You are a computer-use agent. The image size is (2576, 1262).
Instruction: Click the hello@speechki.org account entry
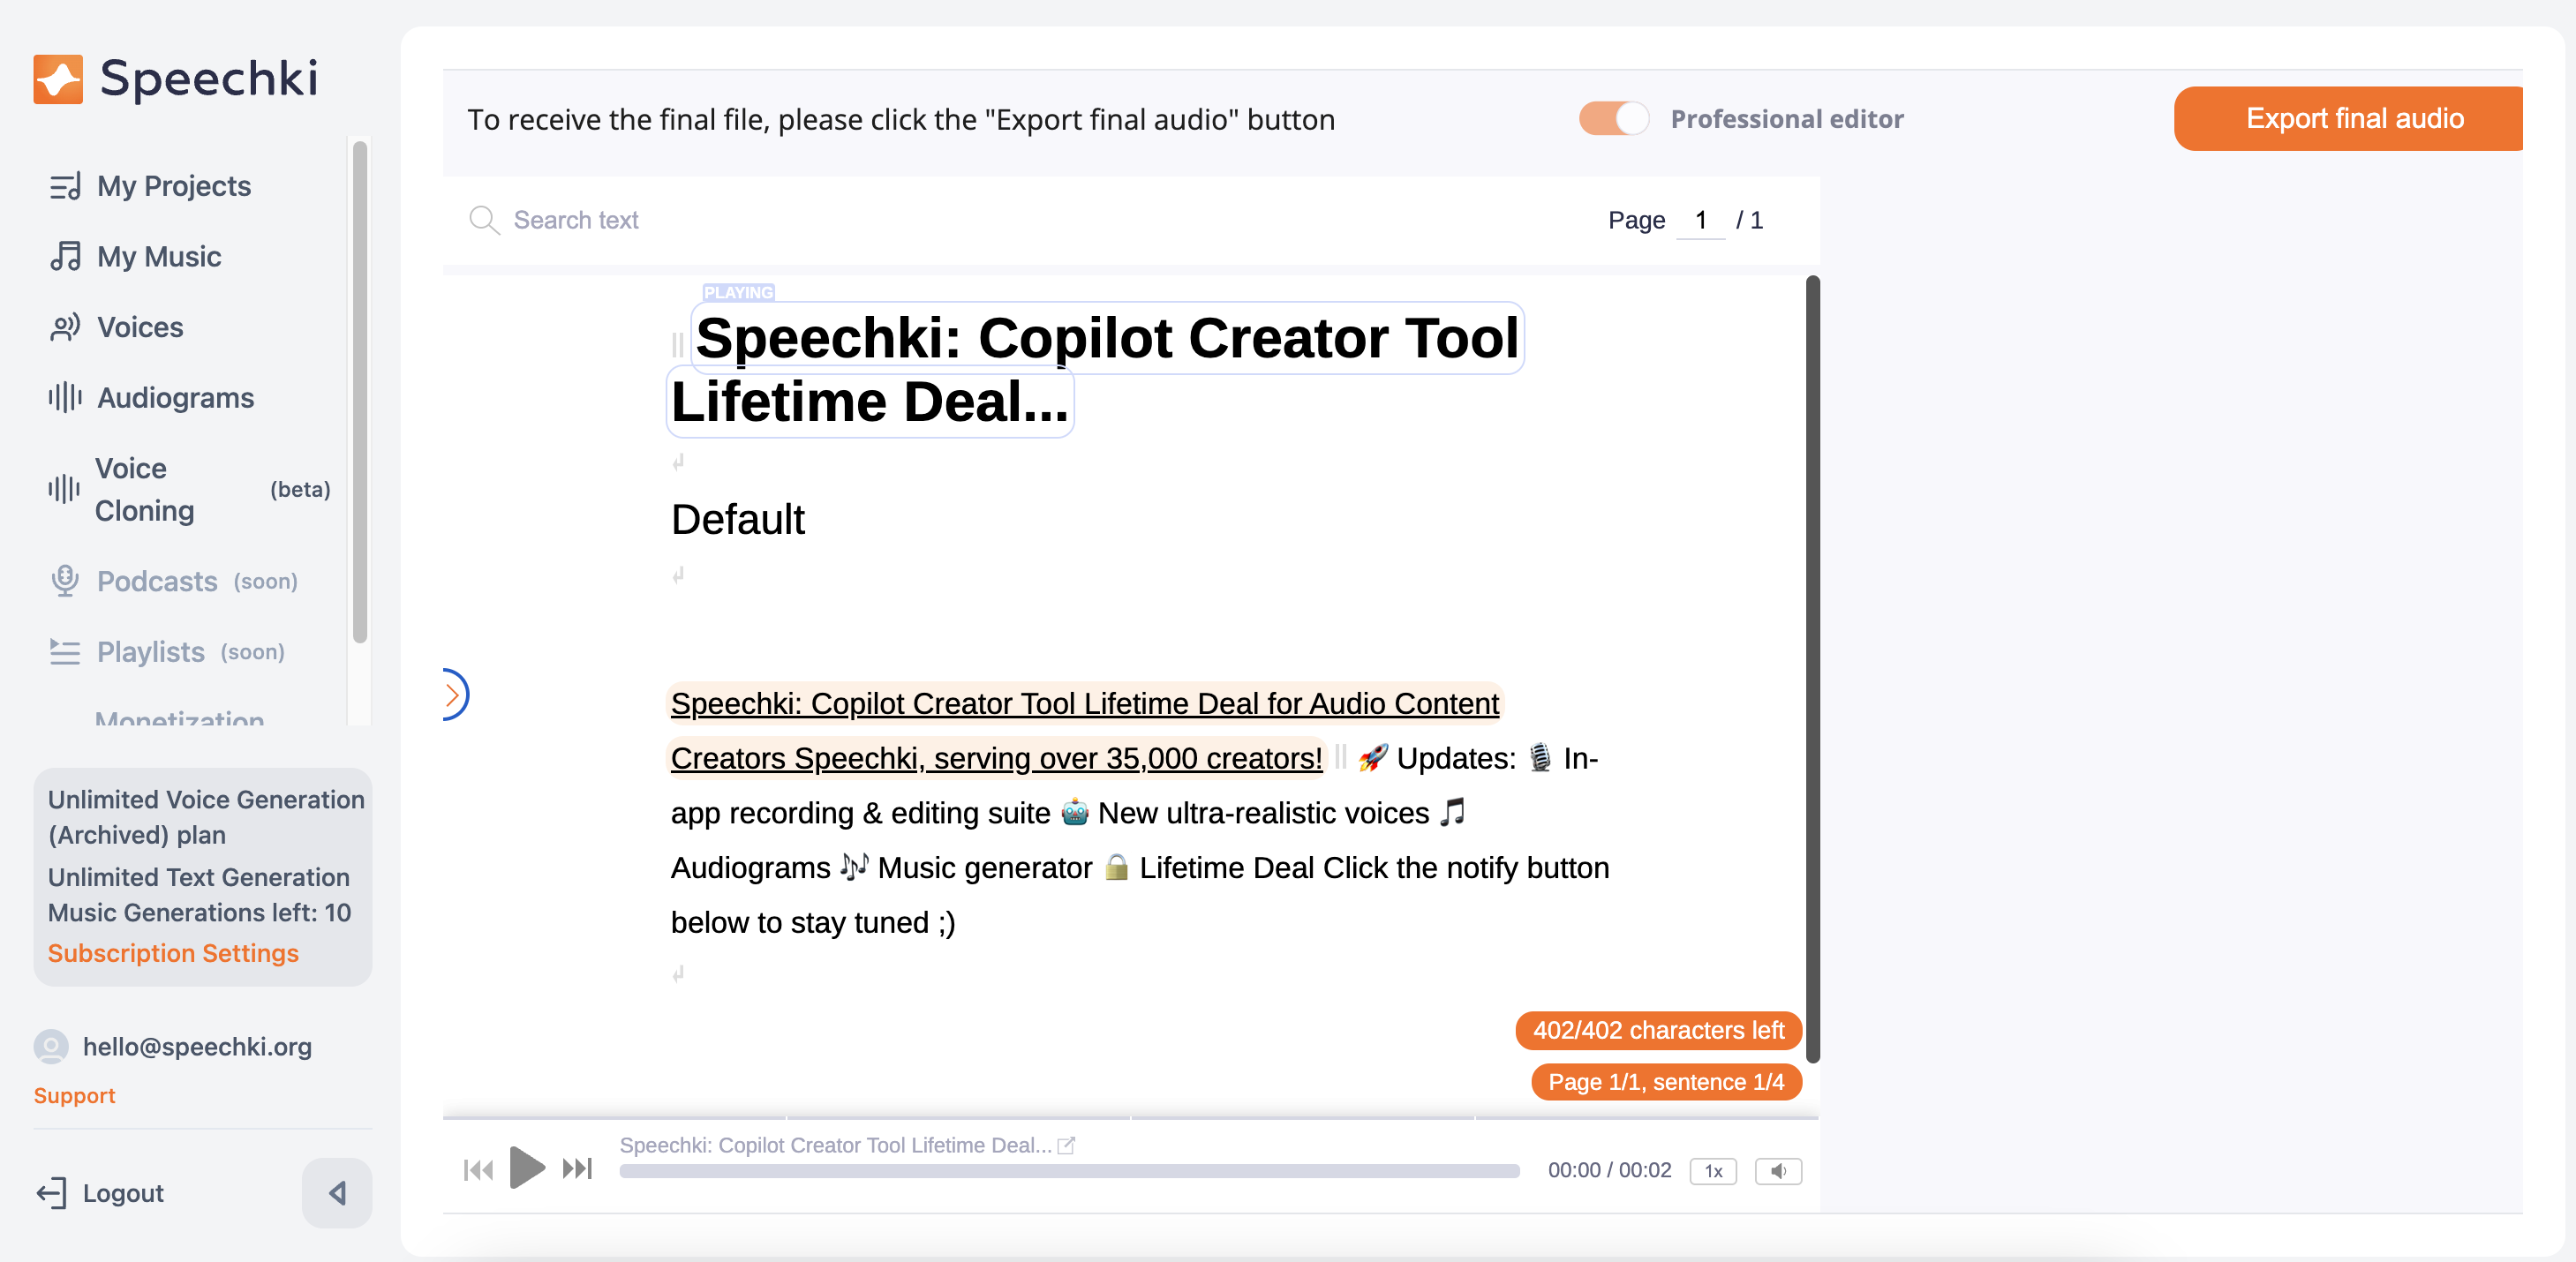pyautogui.click(x=197, y=1047)
